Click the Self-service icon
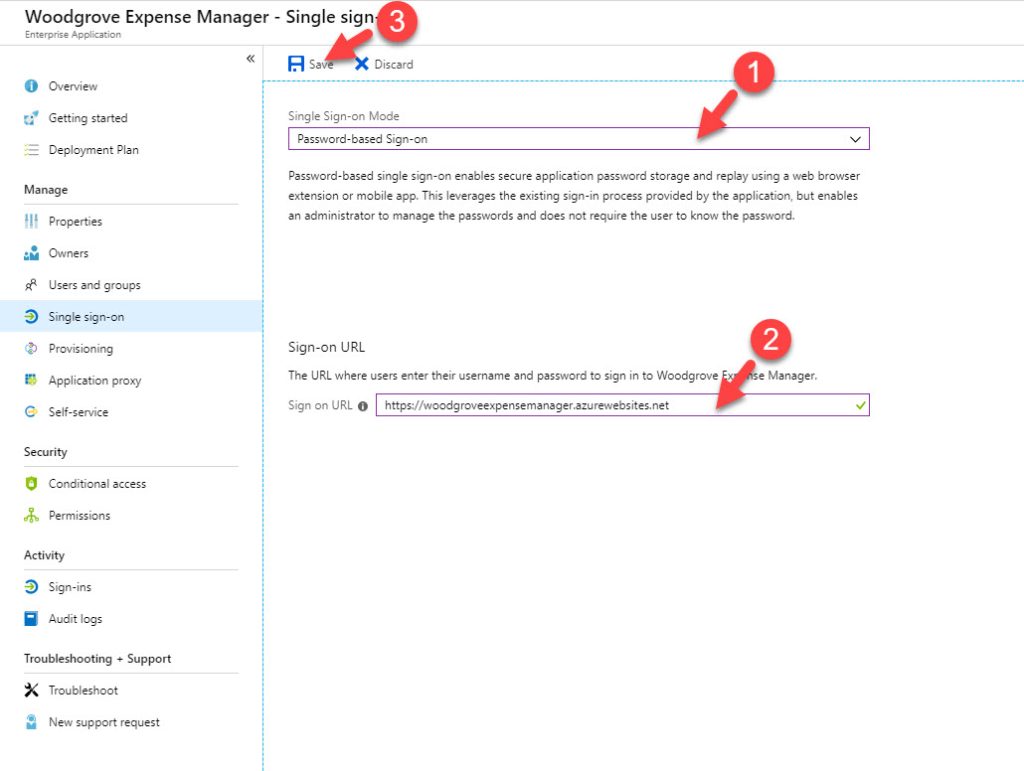 31,412
